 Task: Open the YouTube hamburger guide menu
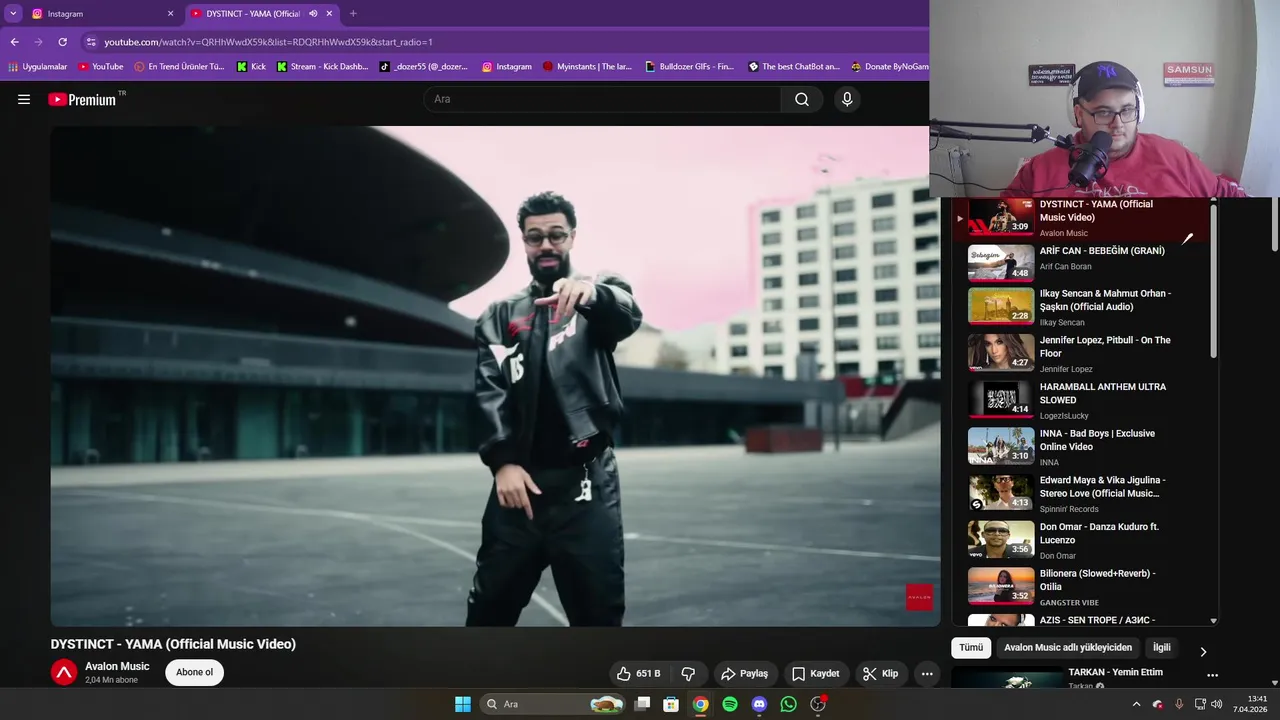click(24, 99)
